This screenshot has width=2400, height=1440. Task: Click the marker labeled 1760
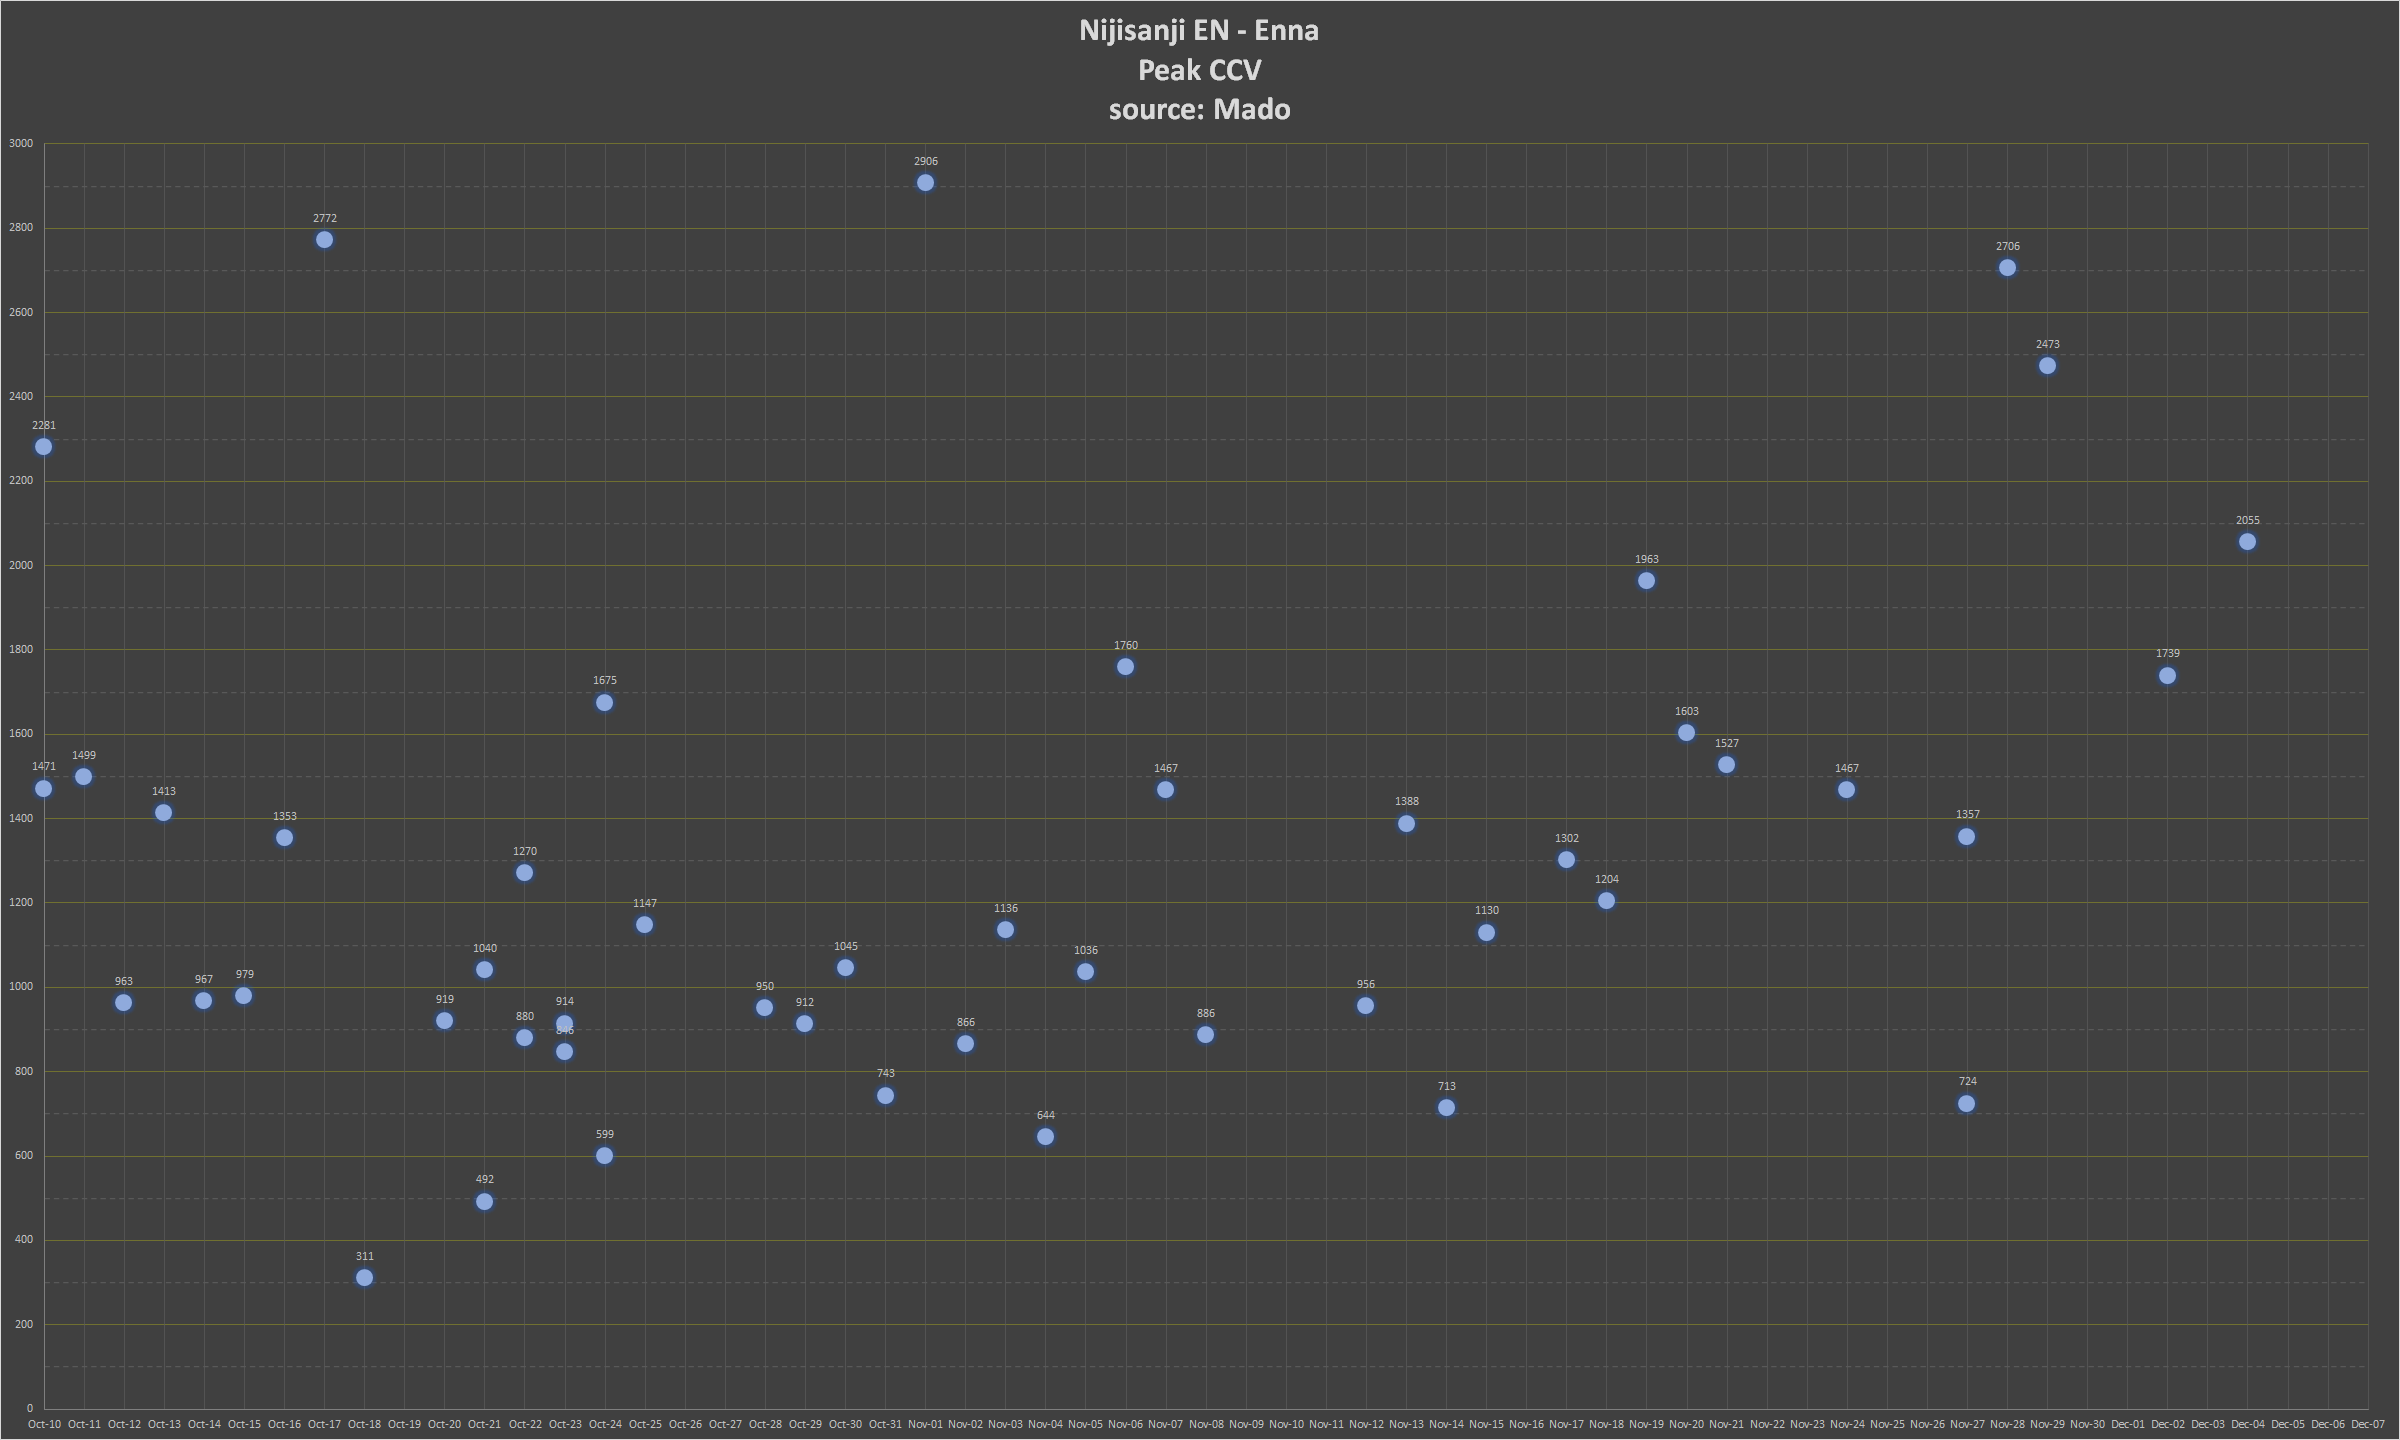(1125, 667)
